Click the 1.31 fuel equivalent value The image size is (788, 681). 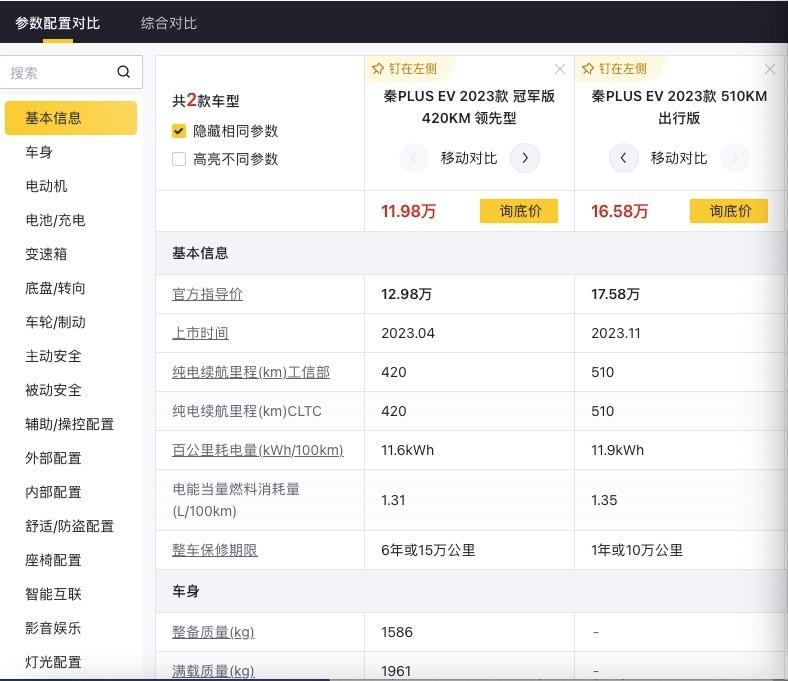tap(393, 500)
